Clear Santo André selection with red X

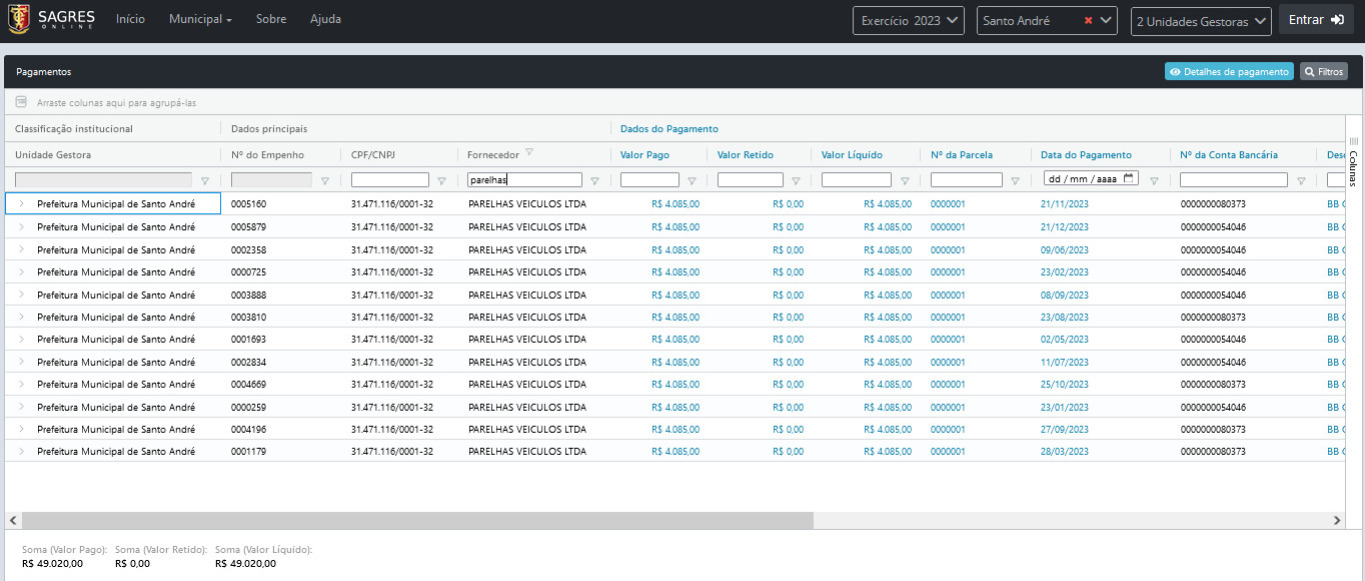click(x=1088, y=21)
